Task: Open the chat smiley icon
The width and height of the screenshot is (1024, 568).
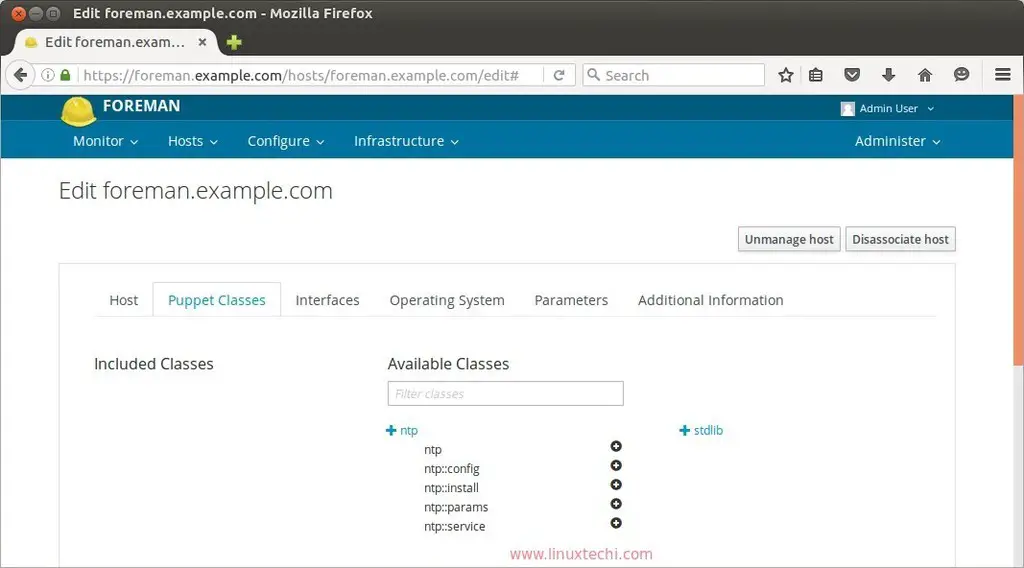Action: pos(961,74)
